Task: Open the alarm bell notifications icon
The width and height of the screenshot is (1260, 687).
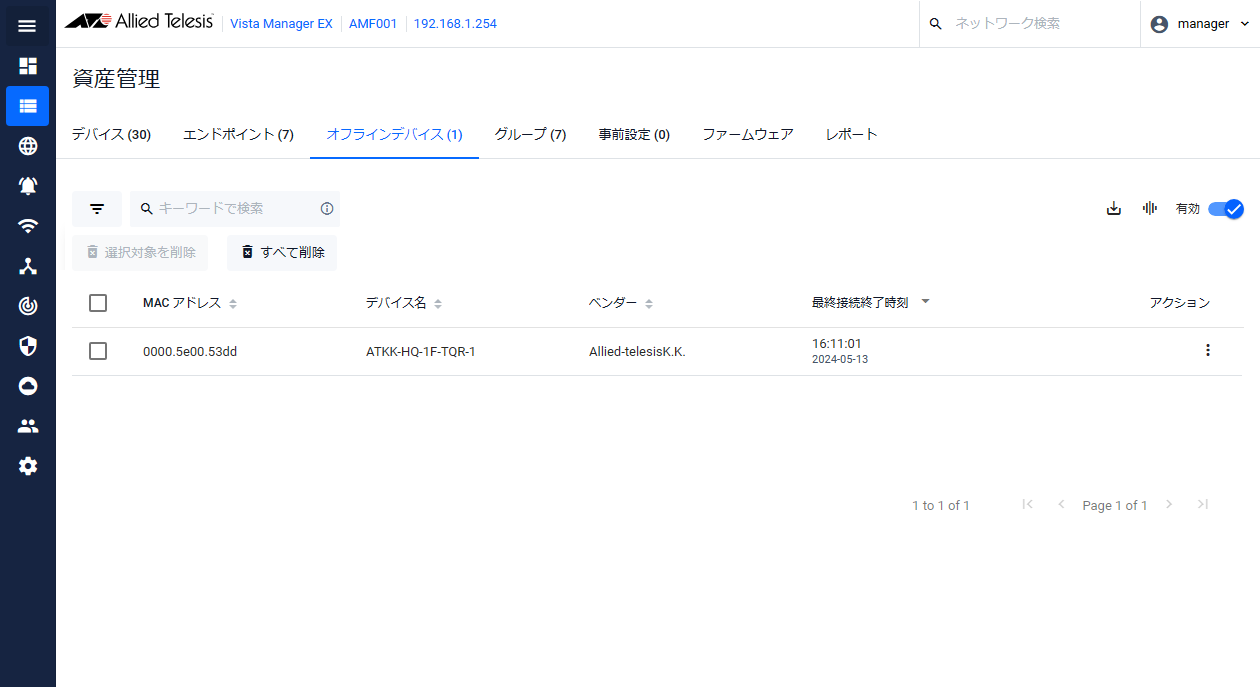Action: tap(28, 186)
